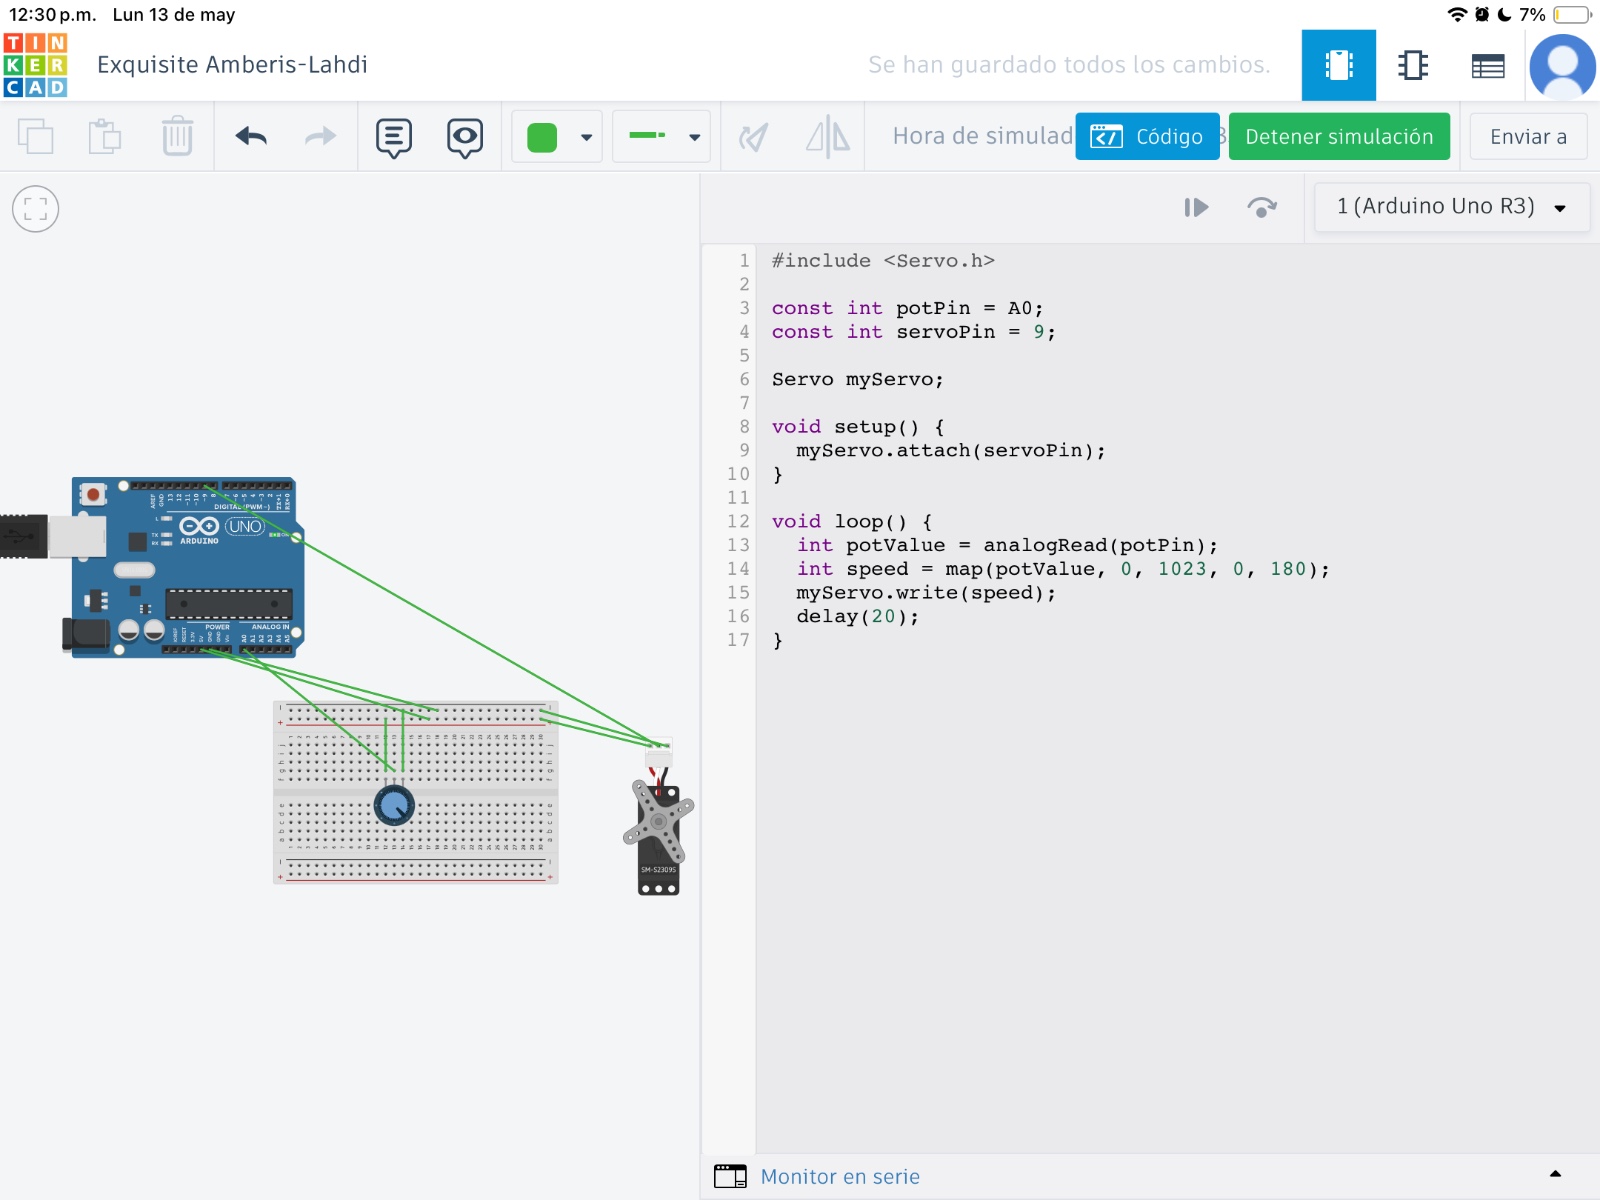This screenshot has width=1600, height=1200.
Task: Click the redo arrow icon
Action: 320,137
